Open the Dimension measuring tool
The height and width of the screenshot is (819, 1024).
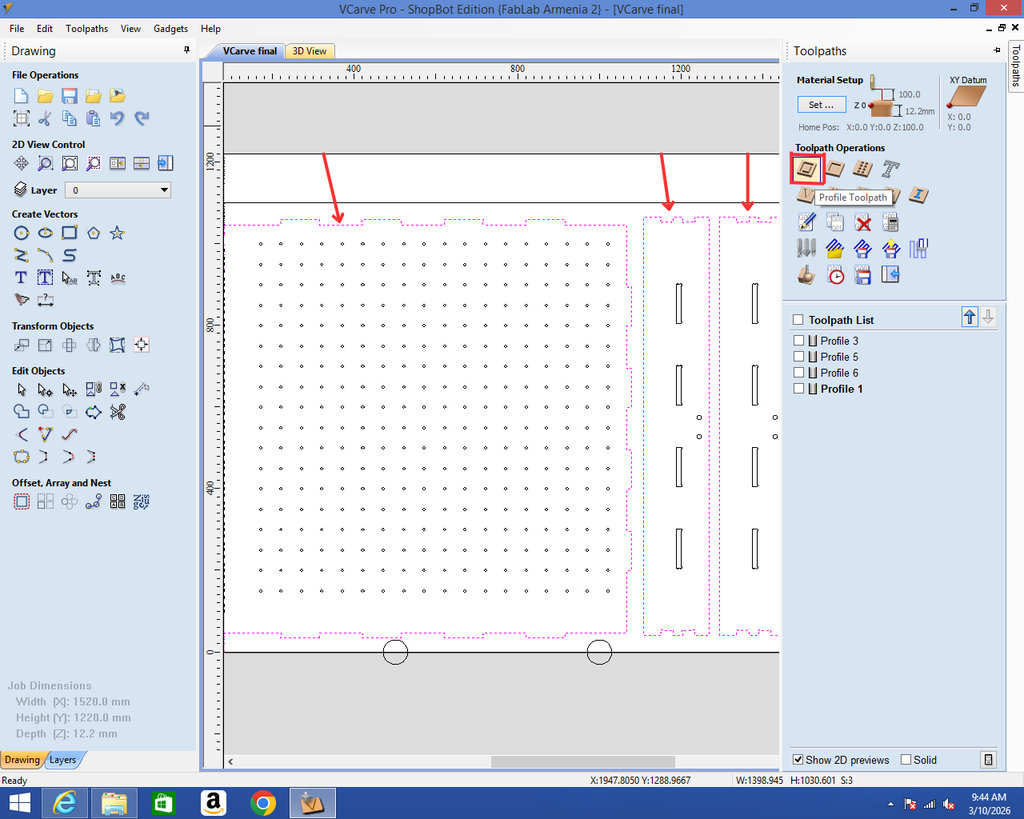point(45,300)
